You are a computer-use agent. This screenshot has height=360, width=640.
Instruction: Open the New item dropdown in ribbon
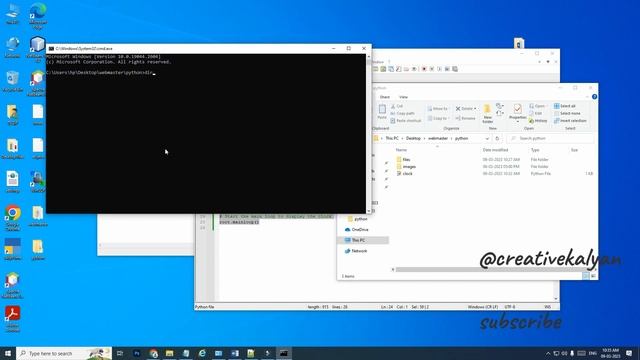click(500, 106)
